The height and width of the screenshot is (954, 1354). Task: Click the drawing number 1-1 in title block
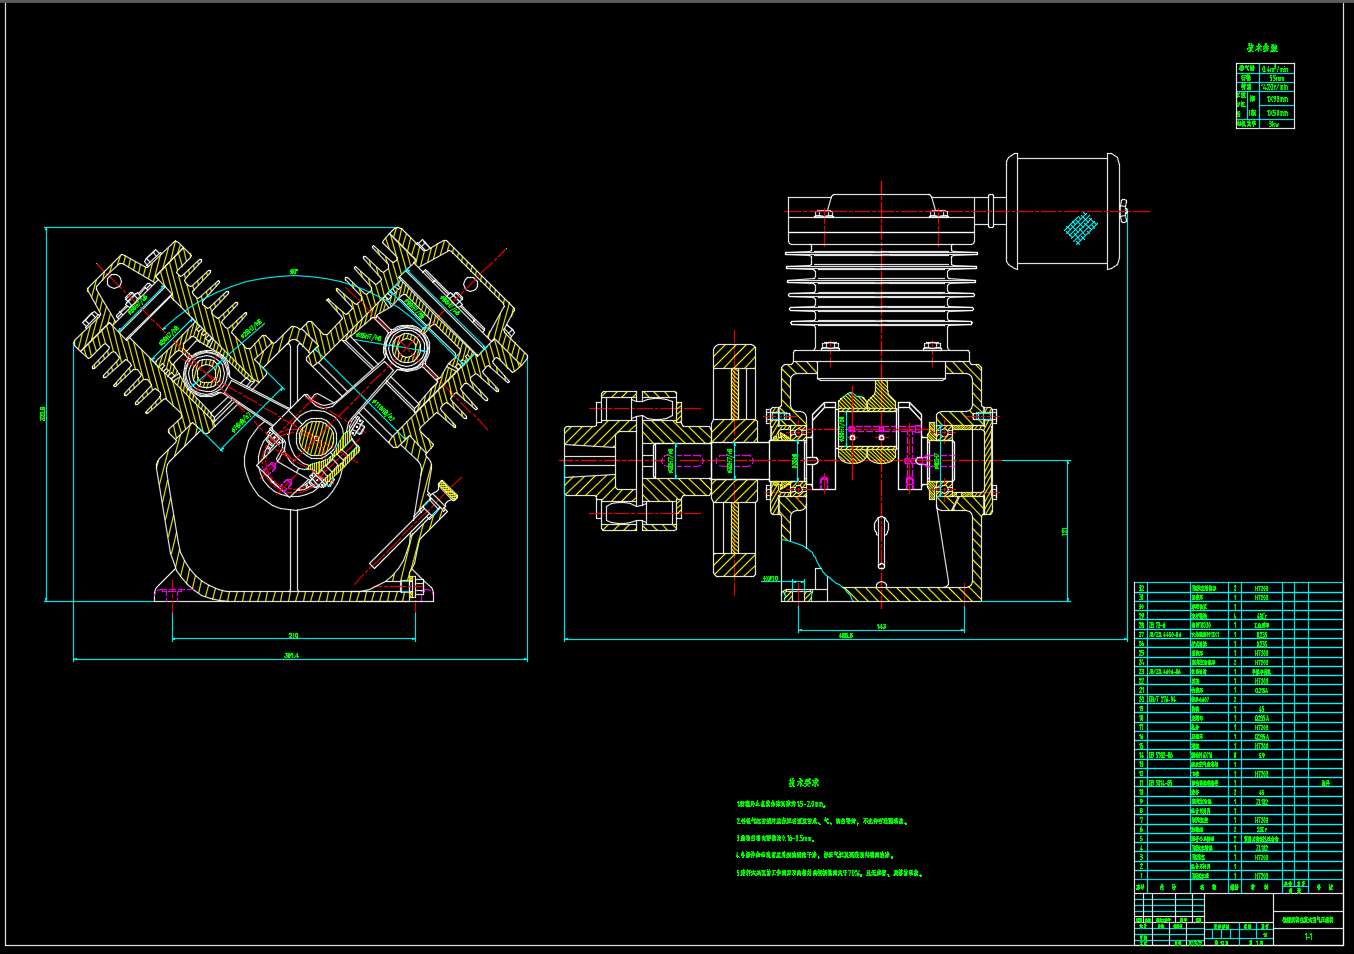(1308, 937)
